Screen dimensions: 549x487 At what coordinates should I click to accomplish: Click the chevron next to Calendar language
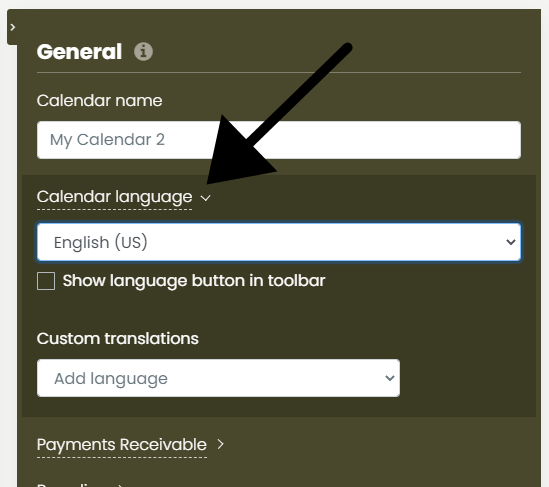point(206,198)
